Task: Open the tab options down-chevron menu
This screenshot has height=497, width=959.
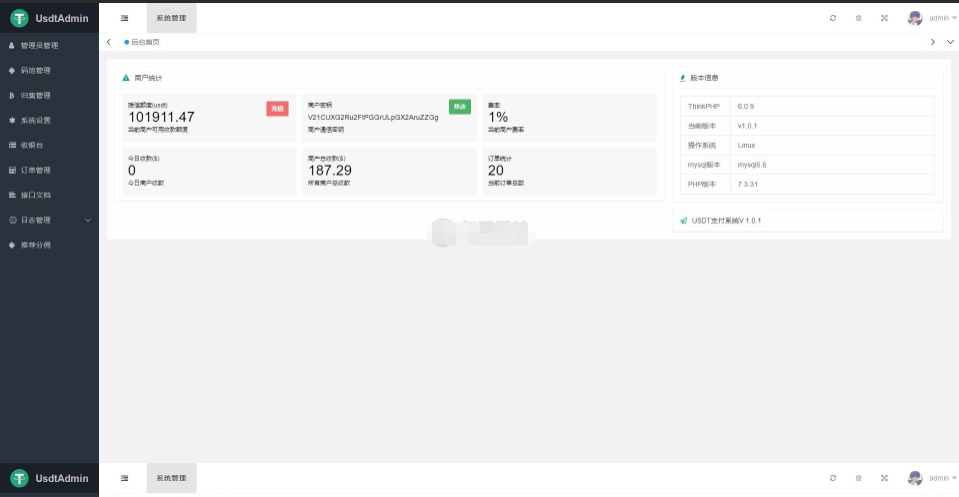Action: (949, 42)
